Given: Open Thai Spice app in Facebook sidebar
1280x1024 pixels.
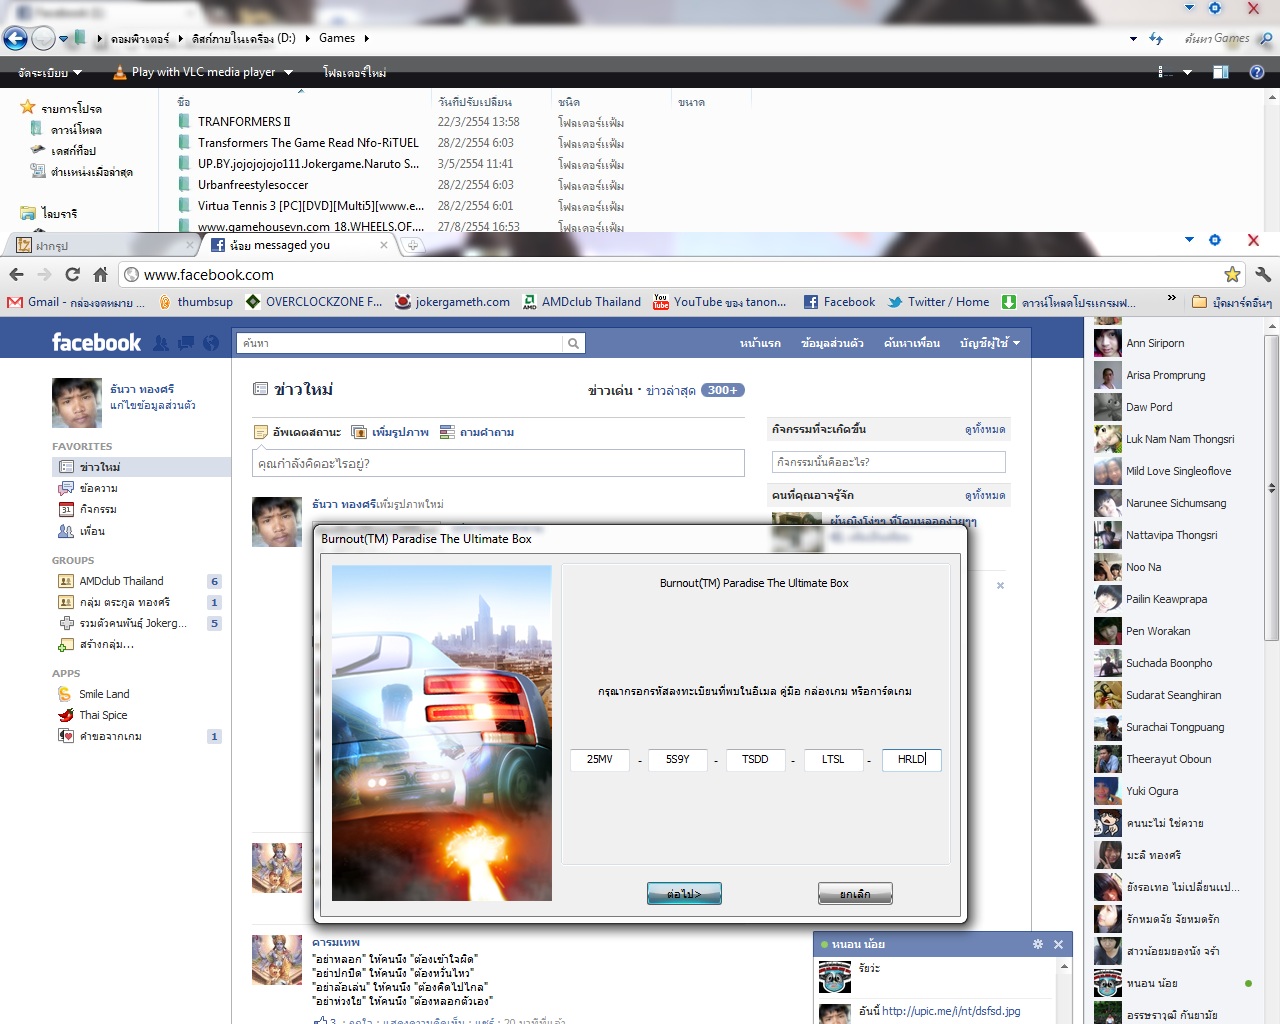Looking at the screenshot, I should pyautogui.click(x=103, y=715).
